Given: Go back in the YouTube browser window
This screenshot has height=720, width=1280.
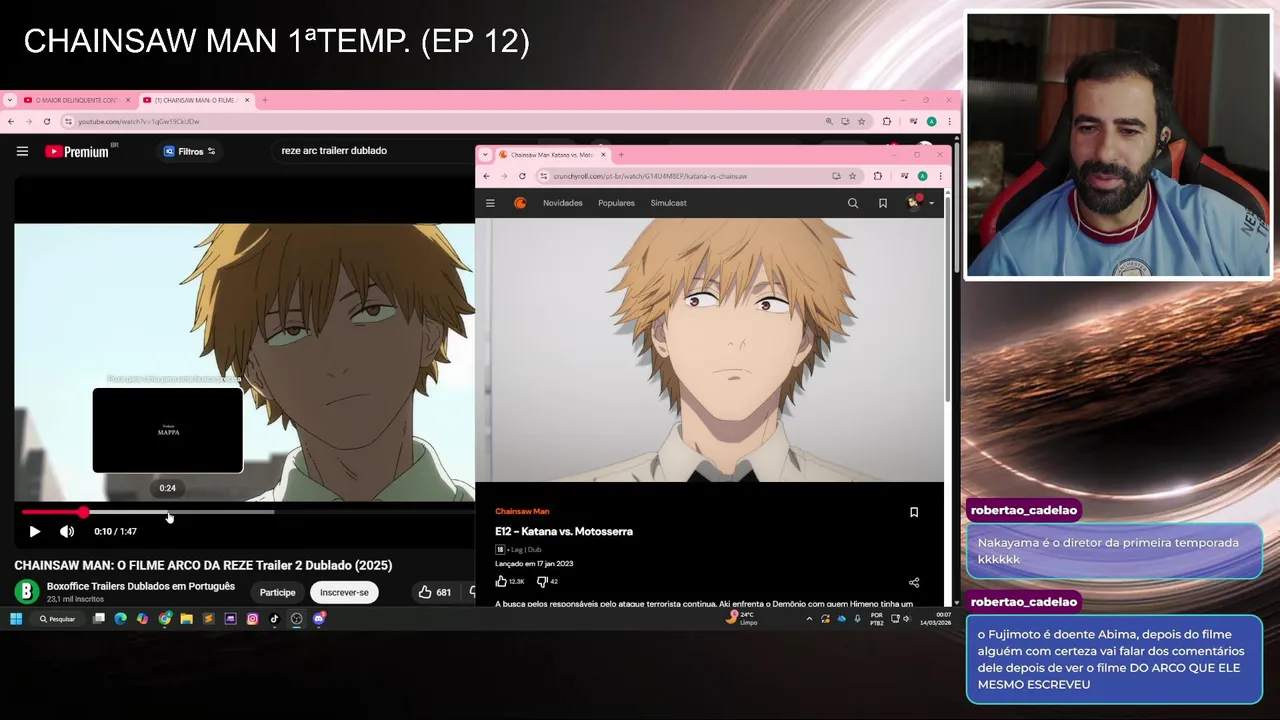Looking at the screenshot, I should point(11,121).
